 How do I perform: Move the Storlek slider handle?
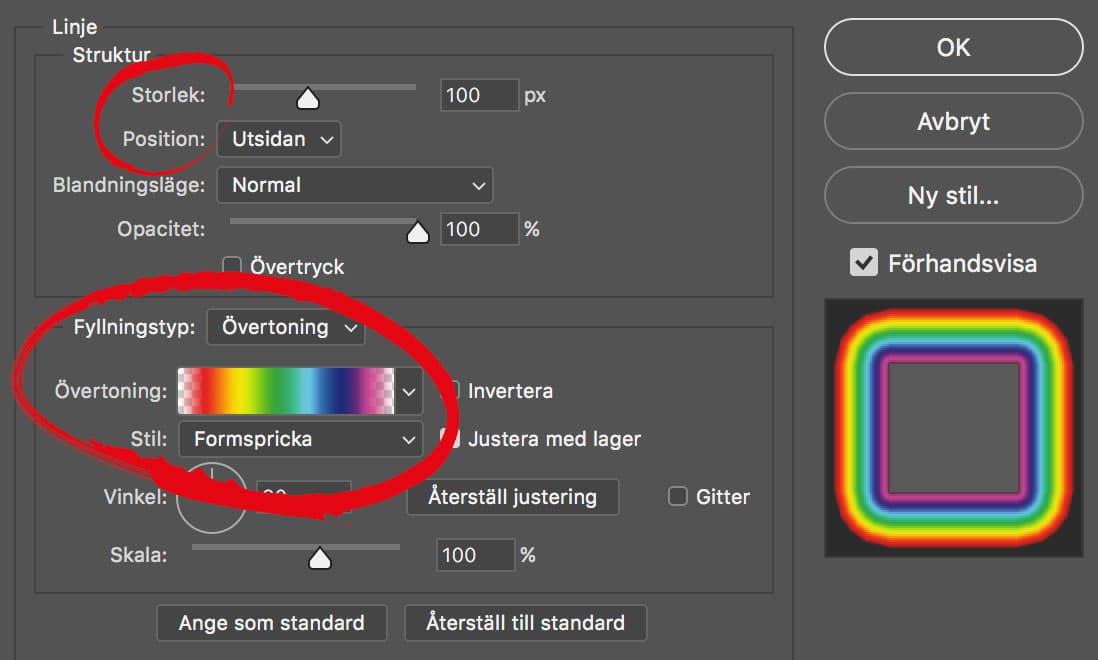coord(307,99)
